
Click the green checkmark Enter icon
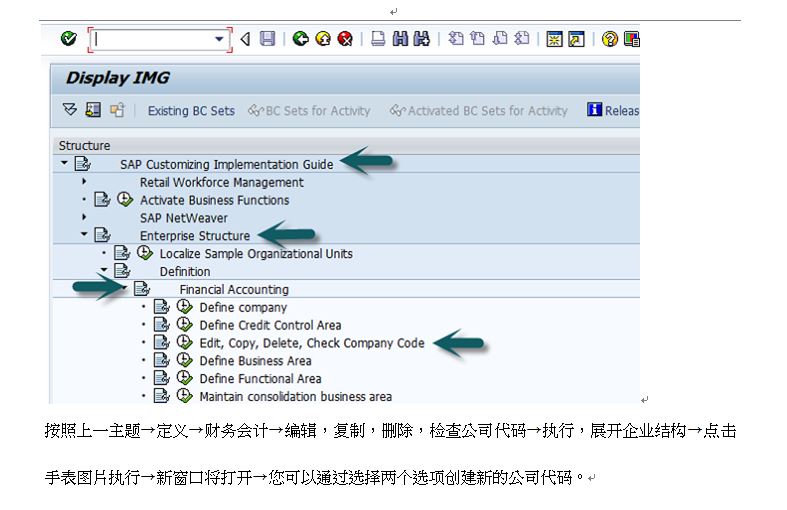click(x=69, y=38)
